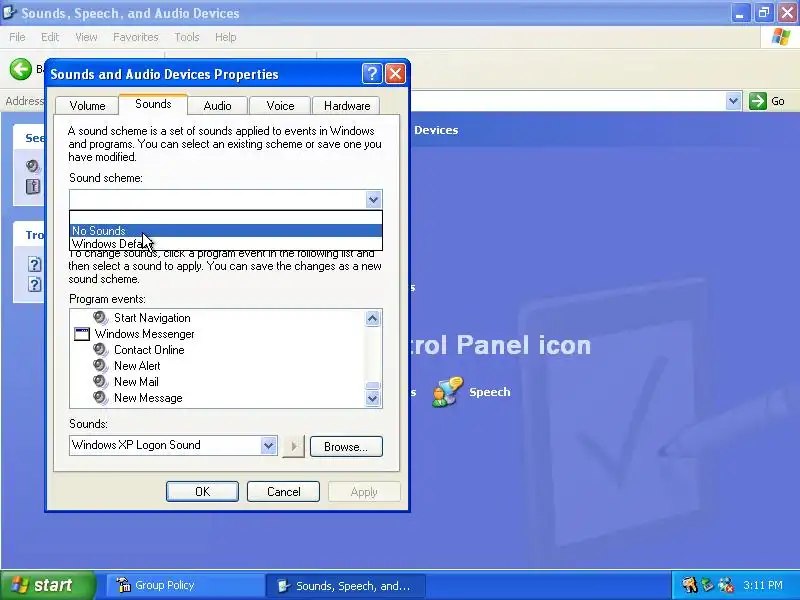
Task: Click Sounds, Speech, and... taskbar button
Action: [x=345, y=585]
